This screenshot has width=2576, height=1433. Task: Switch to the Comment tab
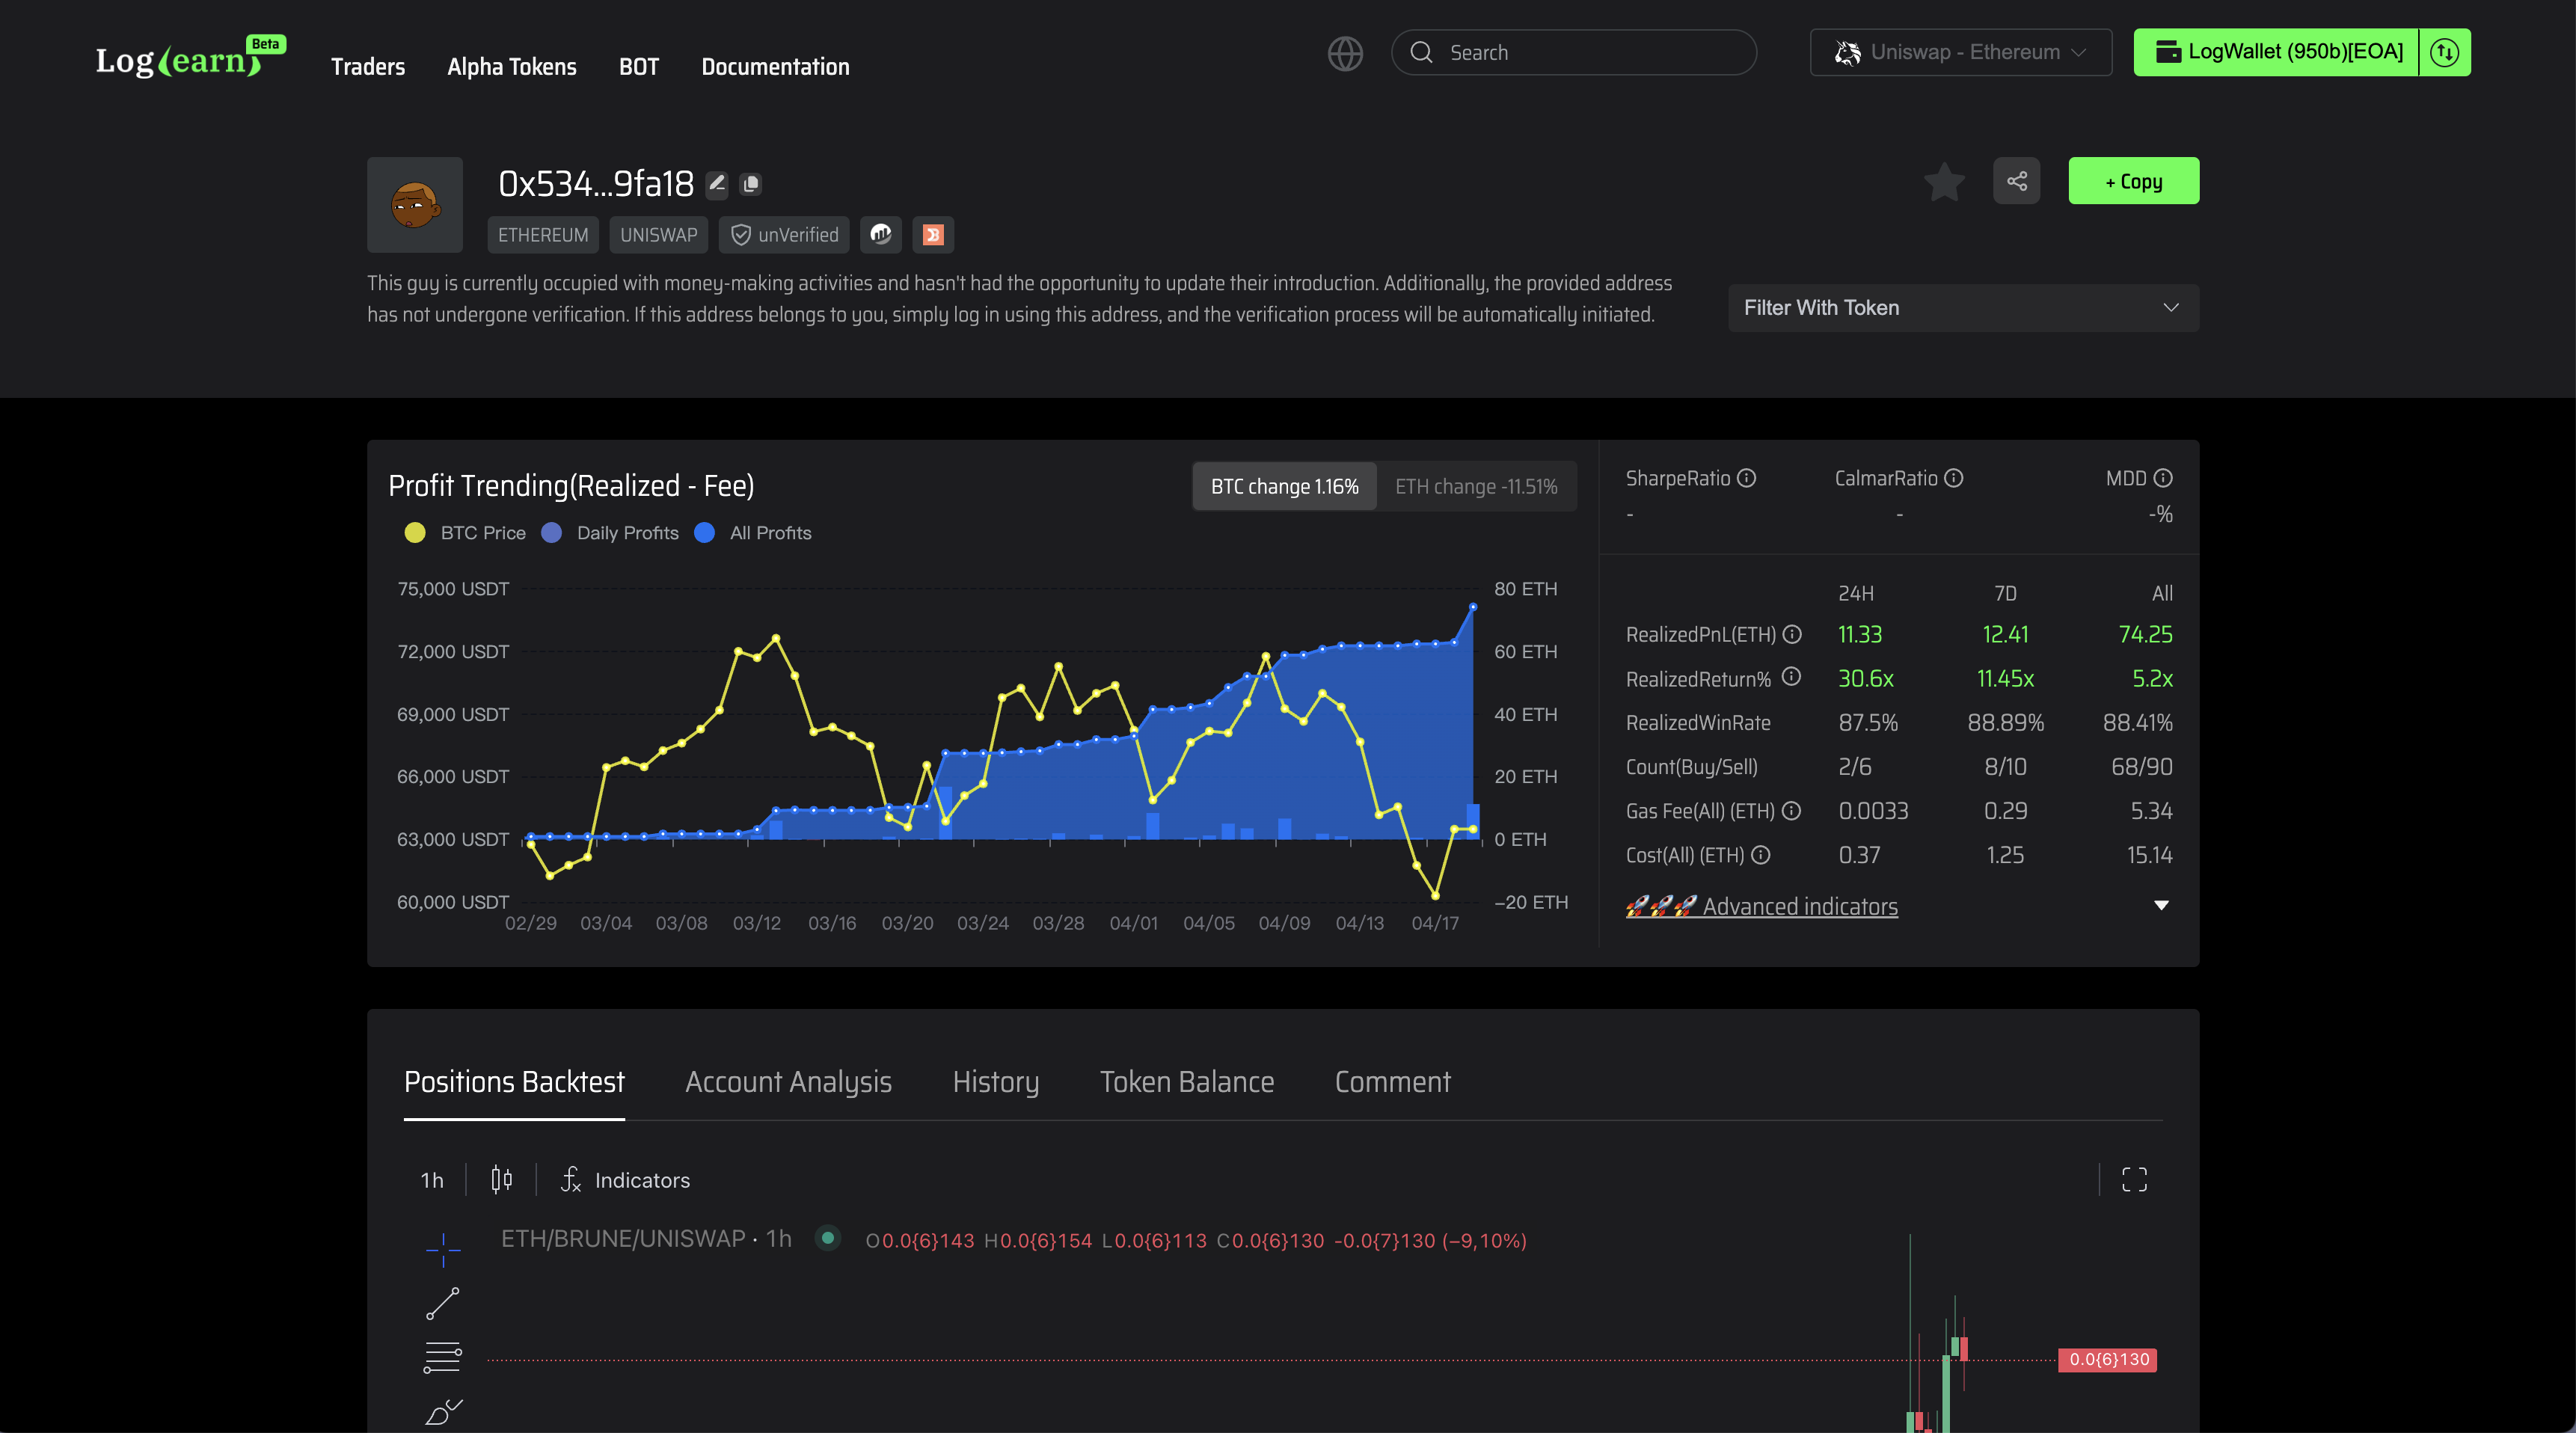point(1393,1082)
